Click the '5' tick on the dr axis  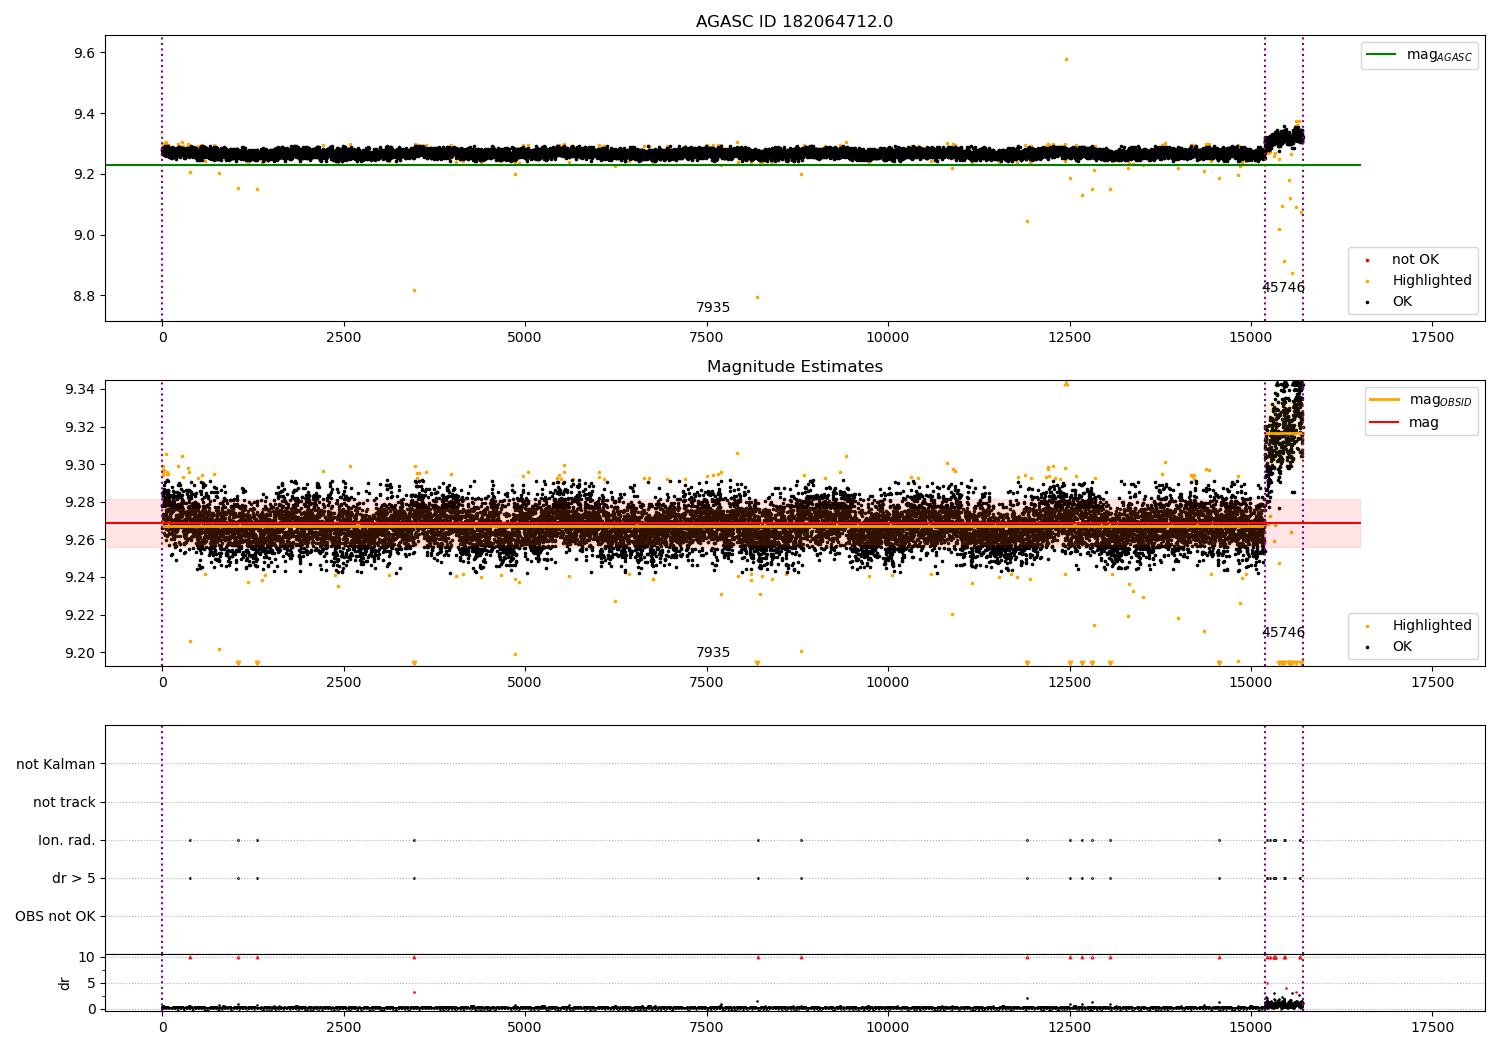91,984
